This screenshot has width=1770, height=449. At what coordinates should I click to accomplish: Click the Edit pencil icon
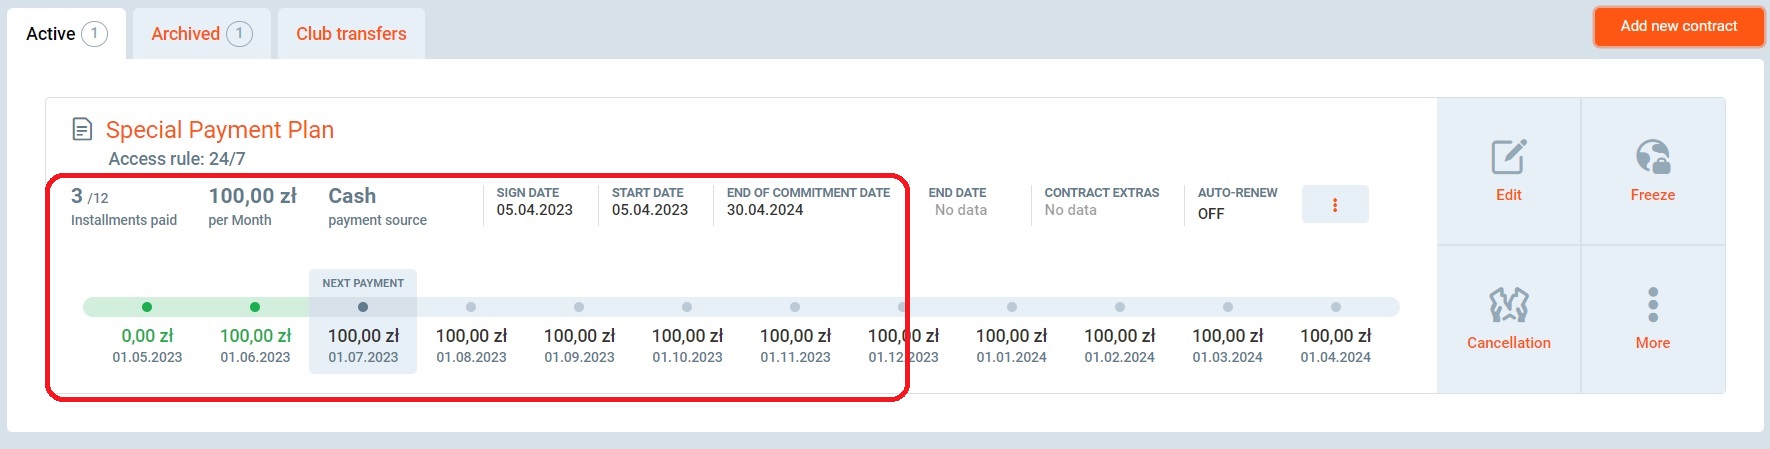tap(1508, 158)
